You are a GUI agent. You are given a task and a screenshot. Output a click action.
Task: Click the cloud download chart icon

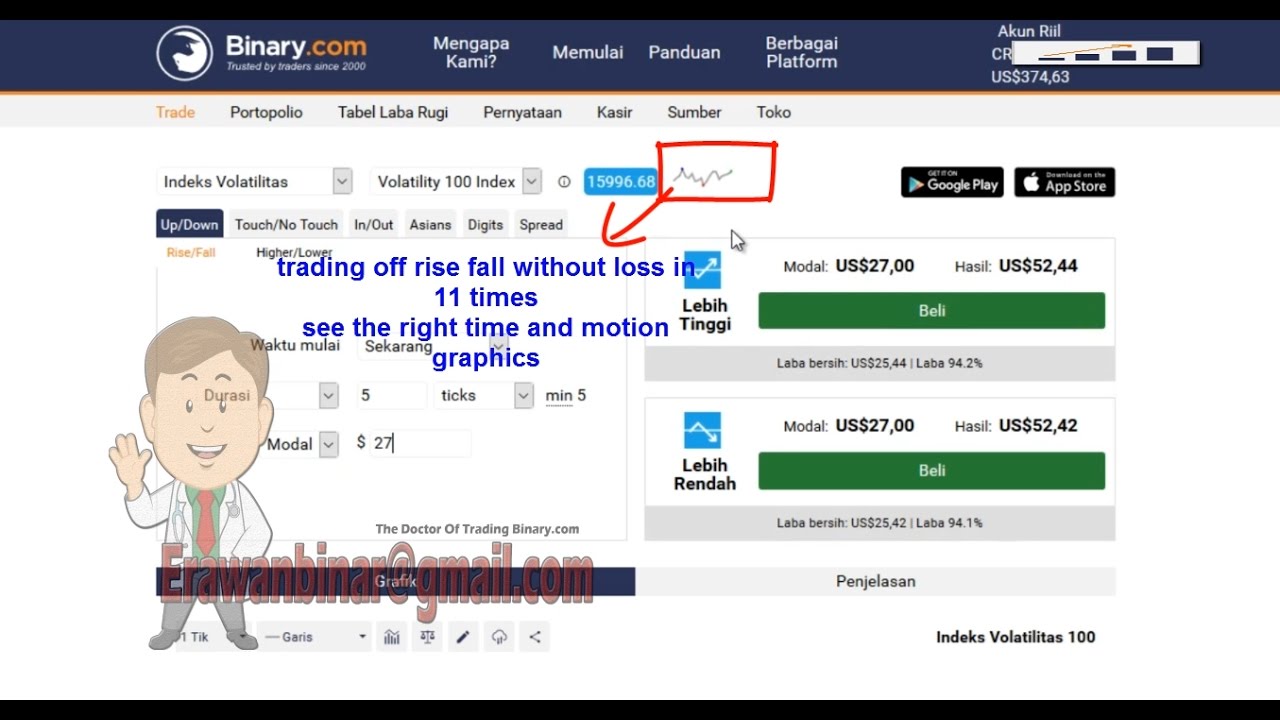[x=499, y=637]
